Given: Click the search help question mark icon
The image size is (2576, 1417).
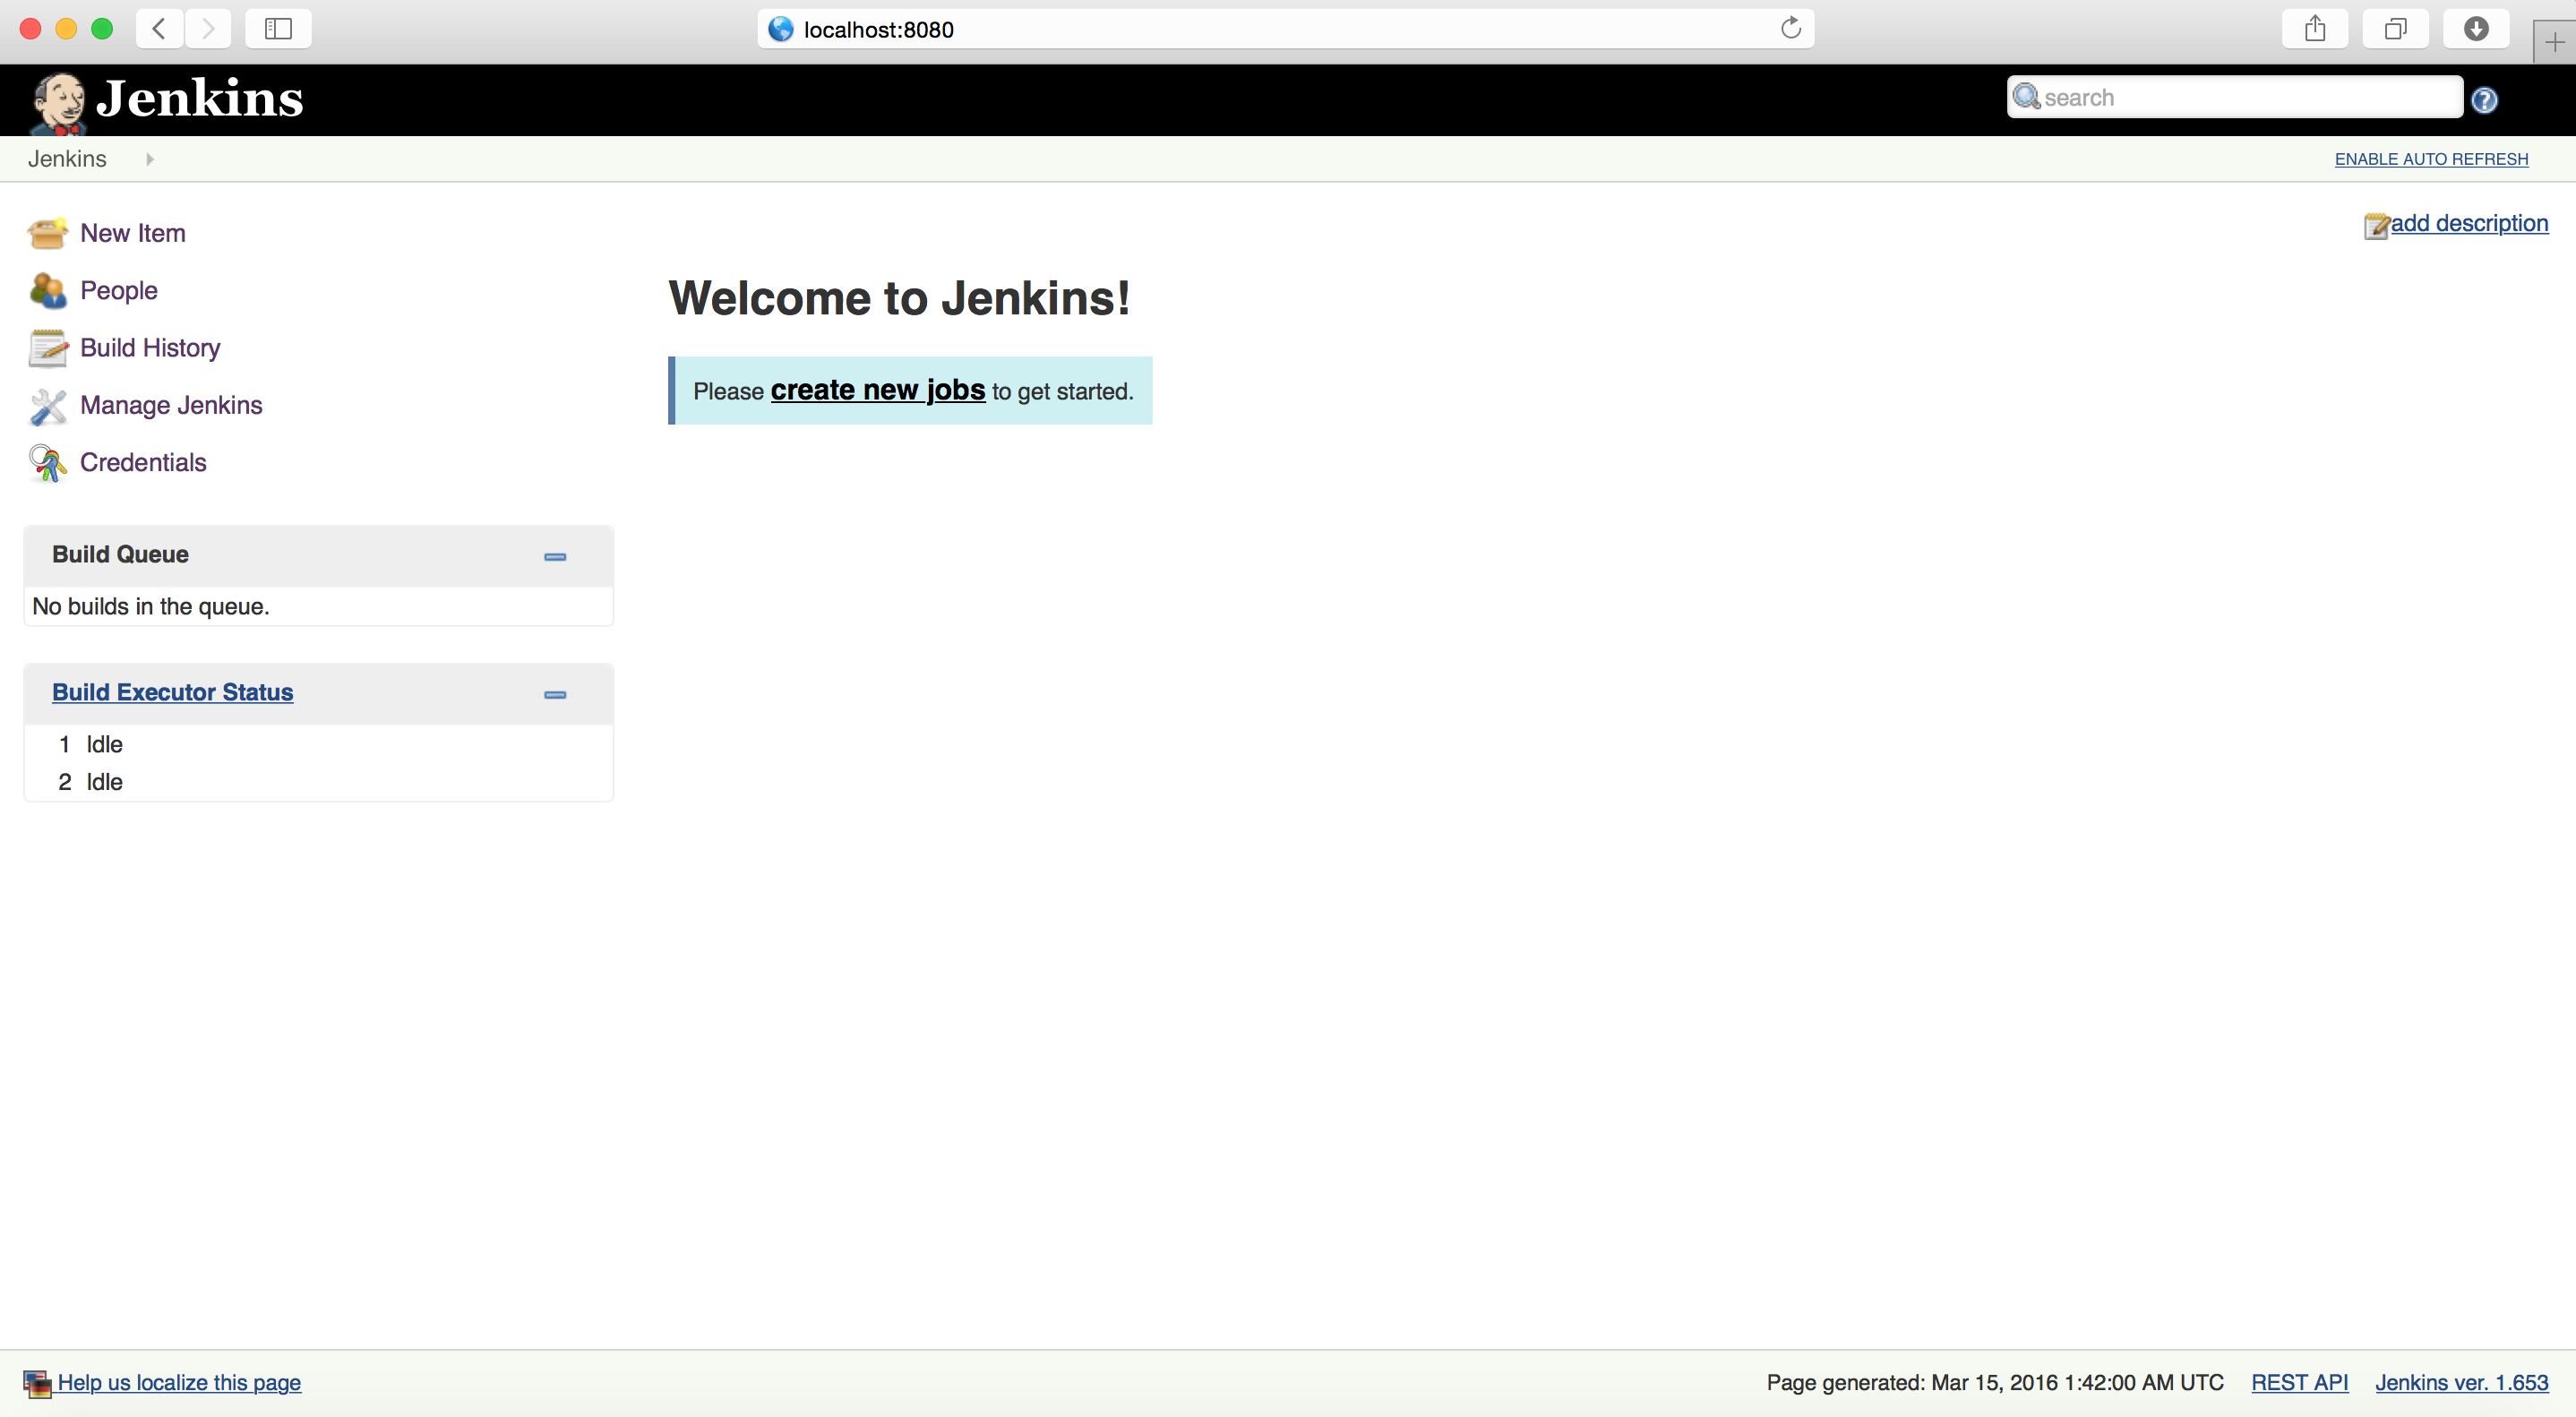Looking at the screenshot, I should coord(2484,100).
